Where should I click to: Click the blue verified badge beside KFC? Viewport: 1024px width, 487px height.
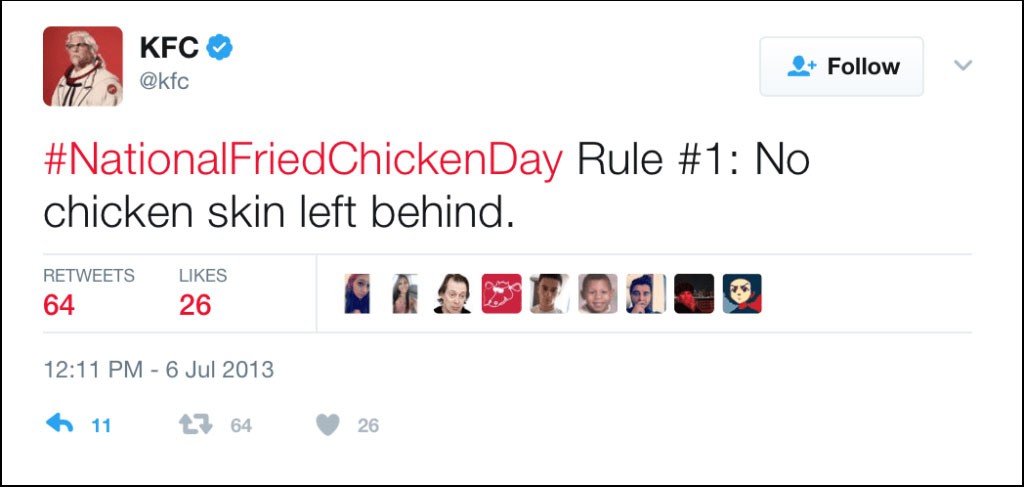(x=220, y=47)
